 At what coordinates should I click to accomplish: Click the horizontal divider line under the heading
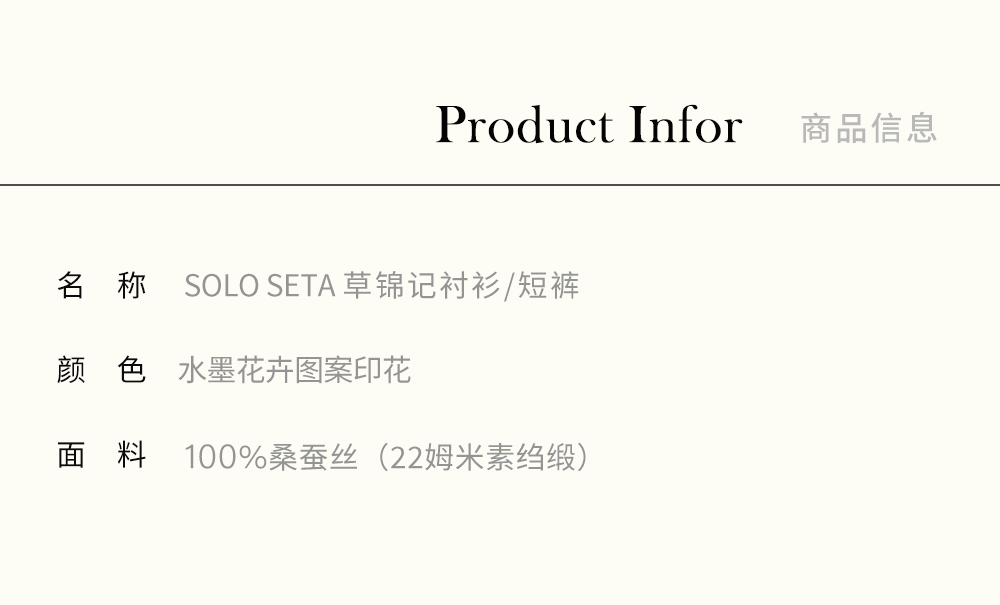click(x=500, y=185)
